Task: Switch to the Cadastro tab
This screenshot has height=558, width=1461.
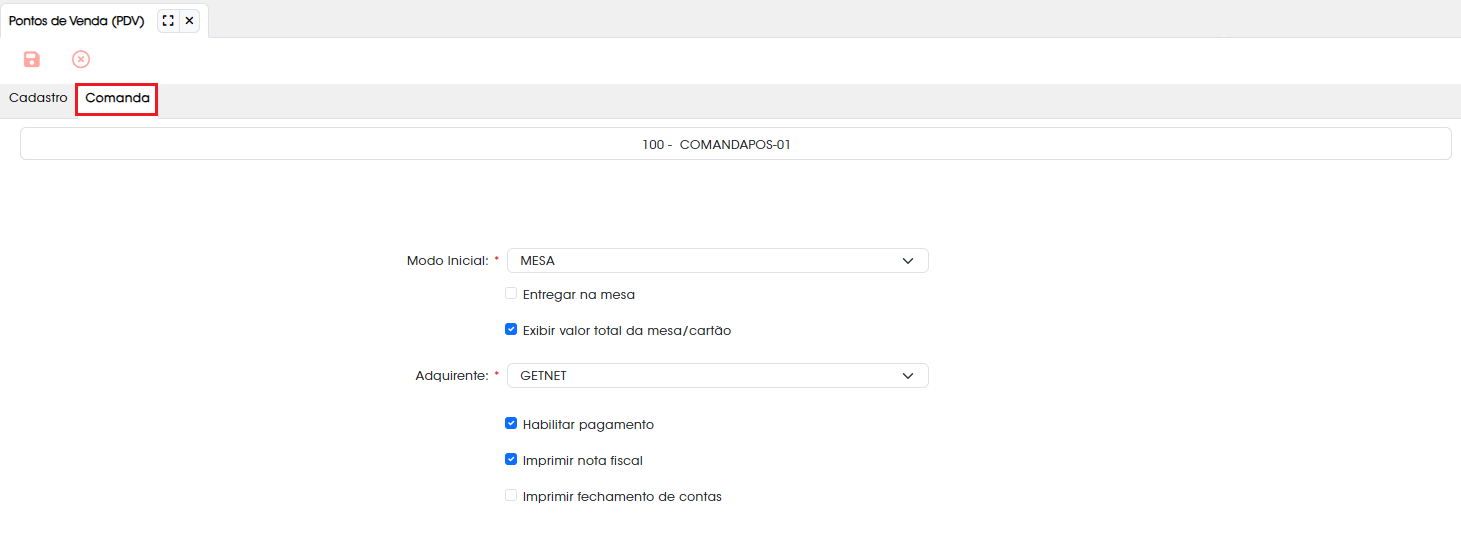Action: pos(38,99)
